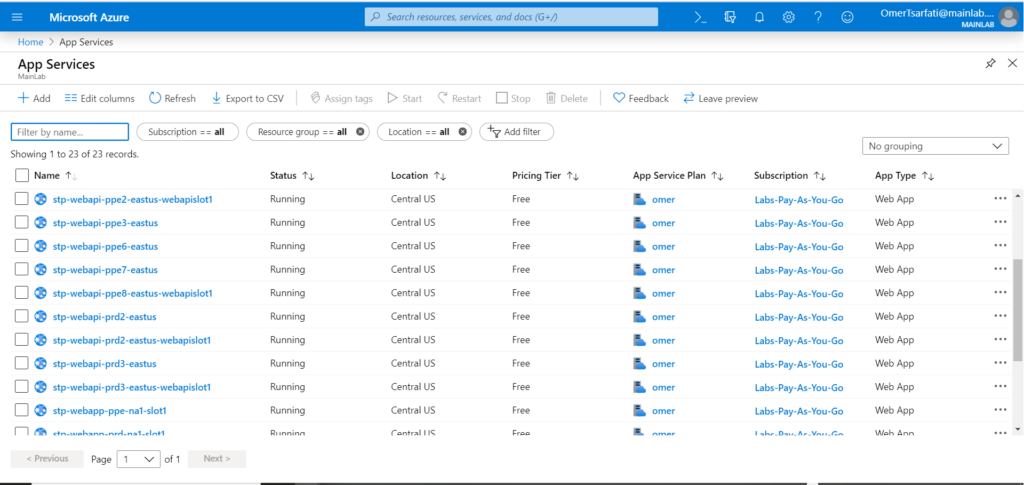Viewport: 1024px width, 485px height.
Task: Open the No grouping dropdown
Action: [935, 146]
